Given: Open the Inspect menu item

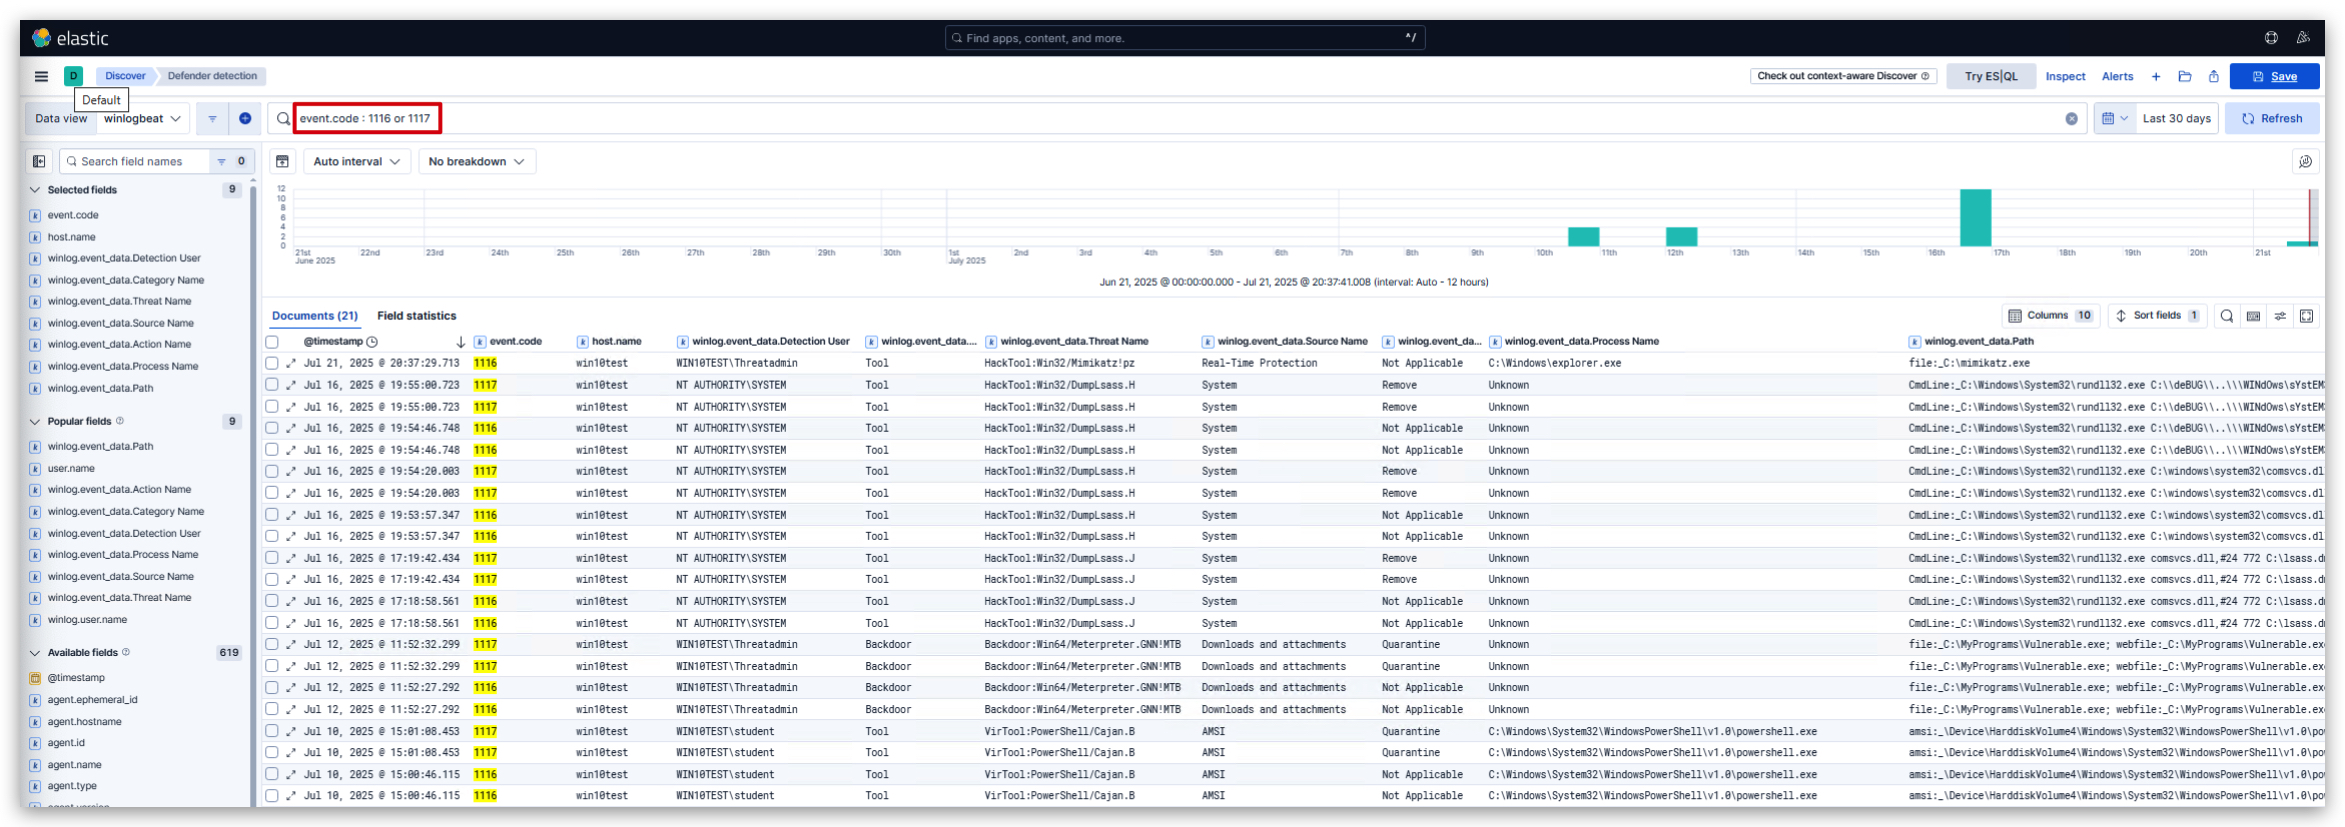Looking at the screenshot, I should point(2065,76).
